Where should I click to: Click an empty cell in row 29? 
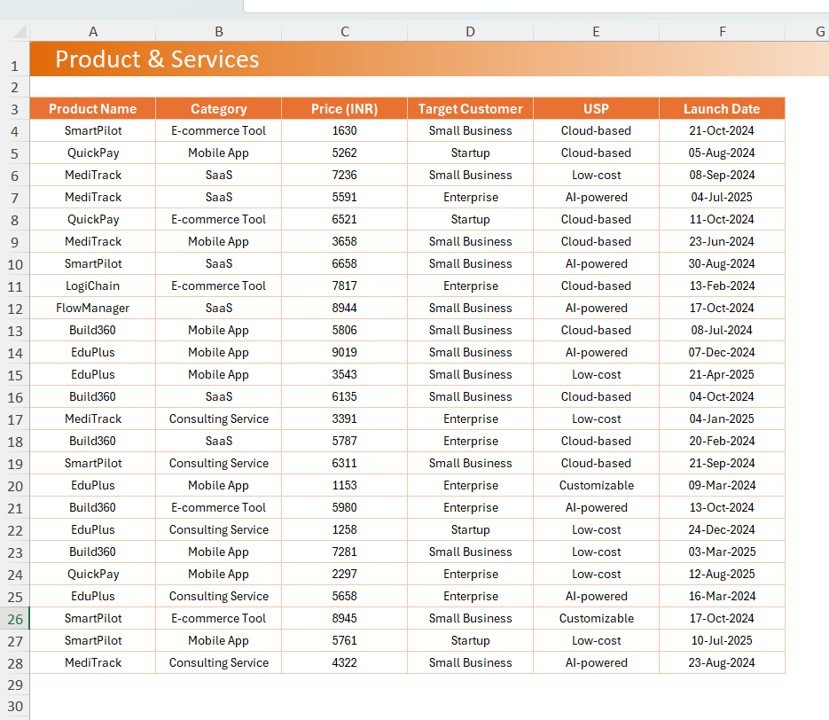[x=344, y=685]
